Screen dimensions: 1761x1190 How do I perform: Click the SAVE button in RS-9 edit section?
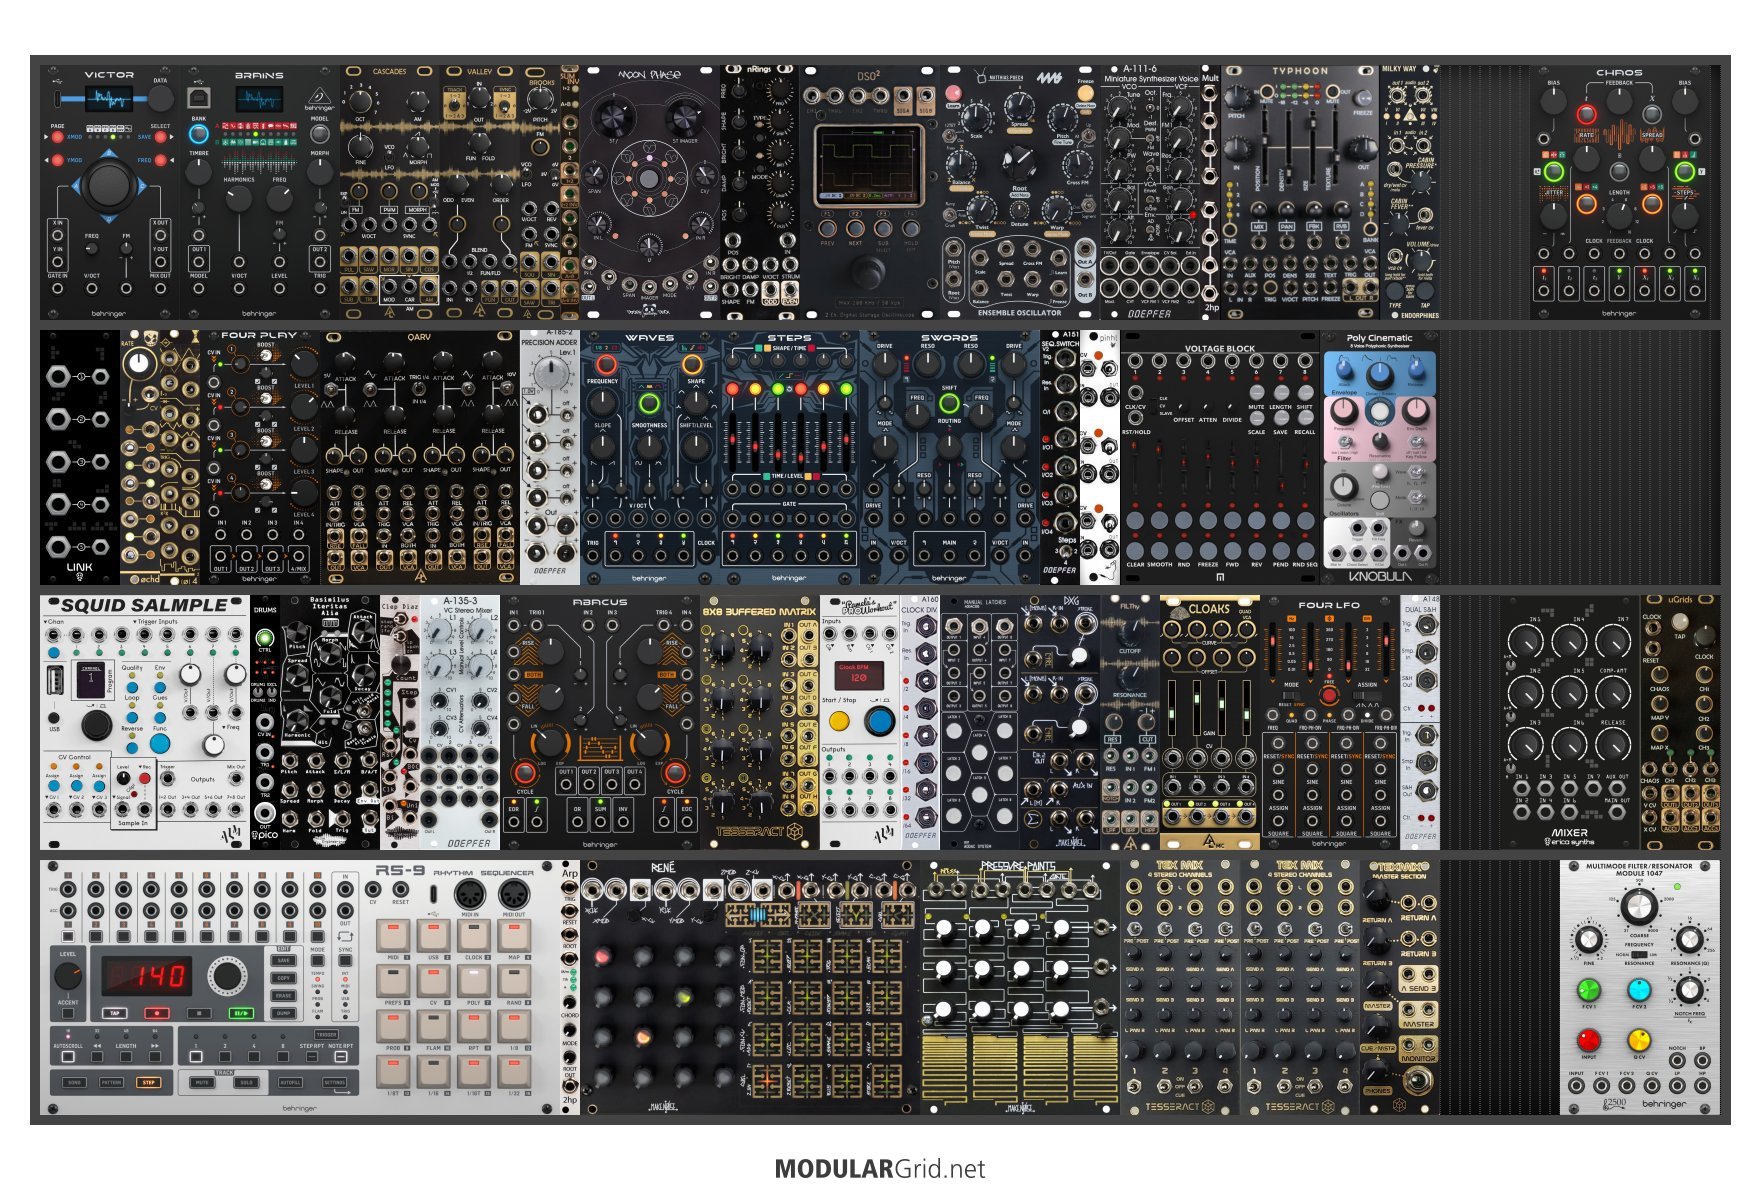[x=283, y=960]
